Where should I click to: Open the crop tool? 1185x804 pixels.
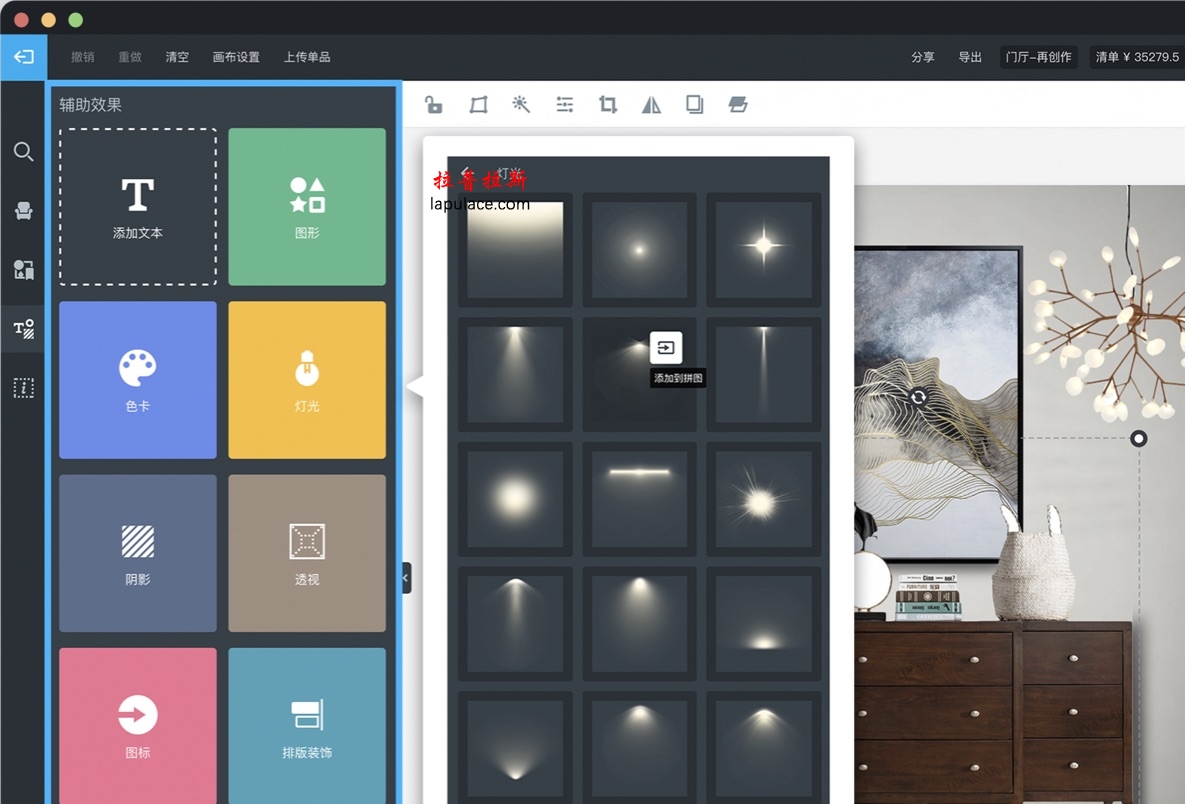(x=608, y=105)
